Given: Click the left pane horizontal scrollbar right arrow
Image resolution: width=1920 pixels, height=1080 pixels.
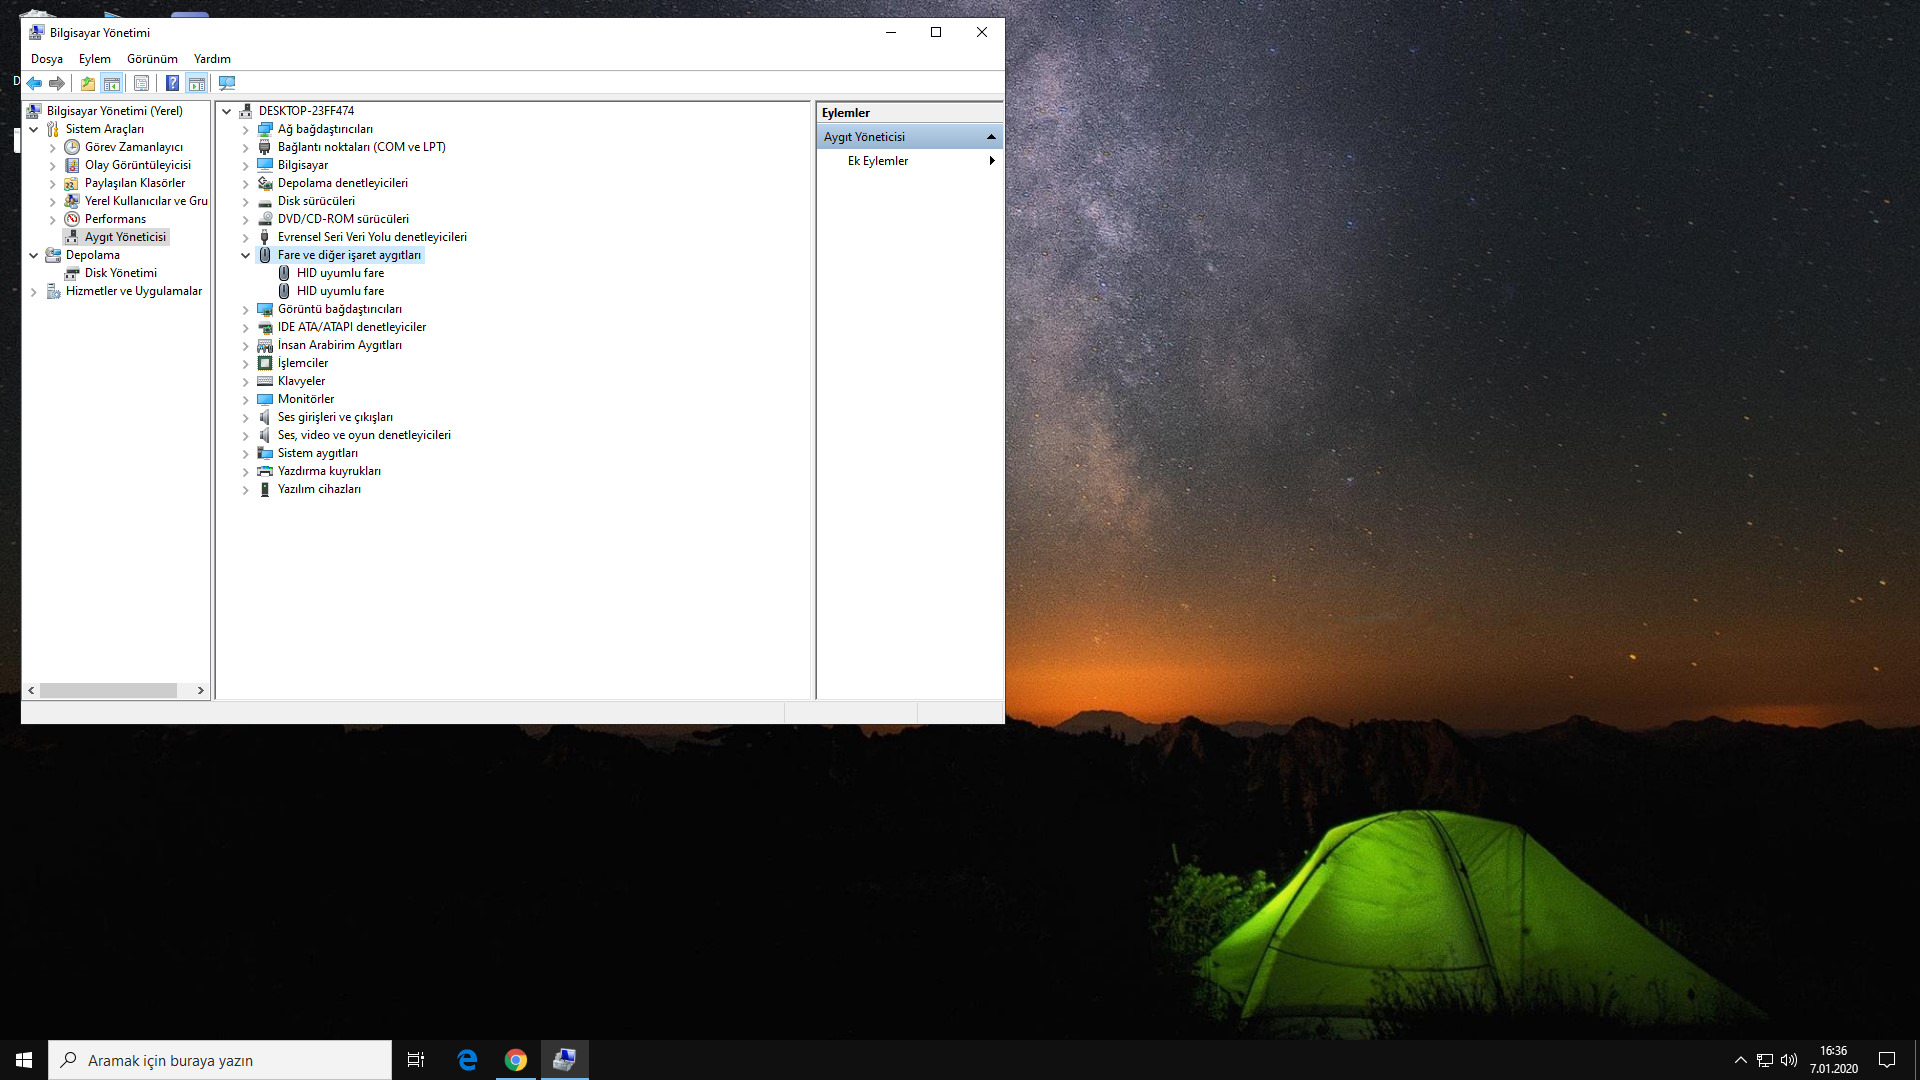Looking at the screenshot, I should click(x=200, y=690).
